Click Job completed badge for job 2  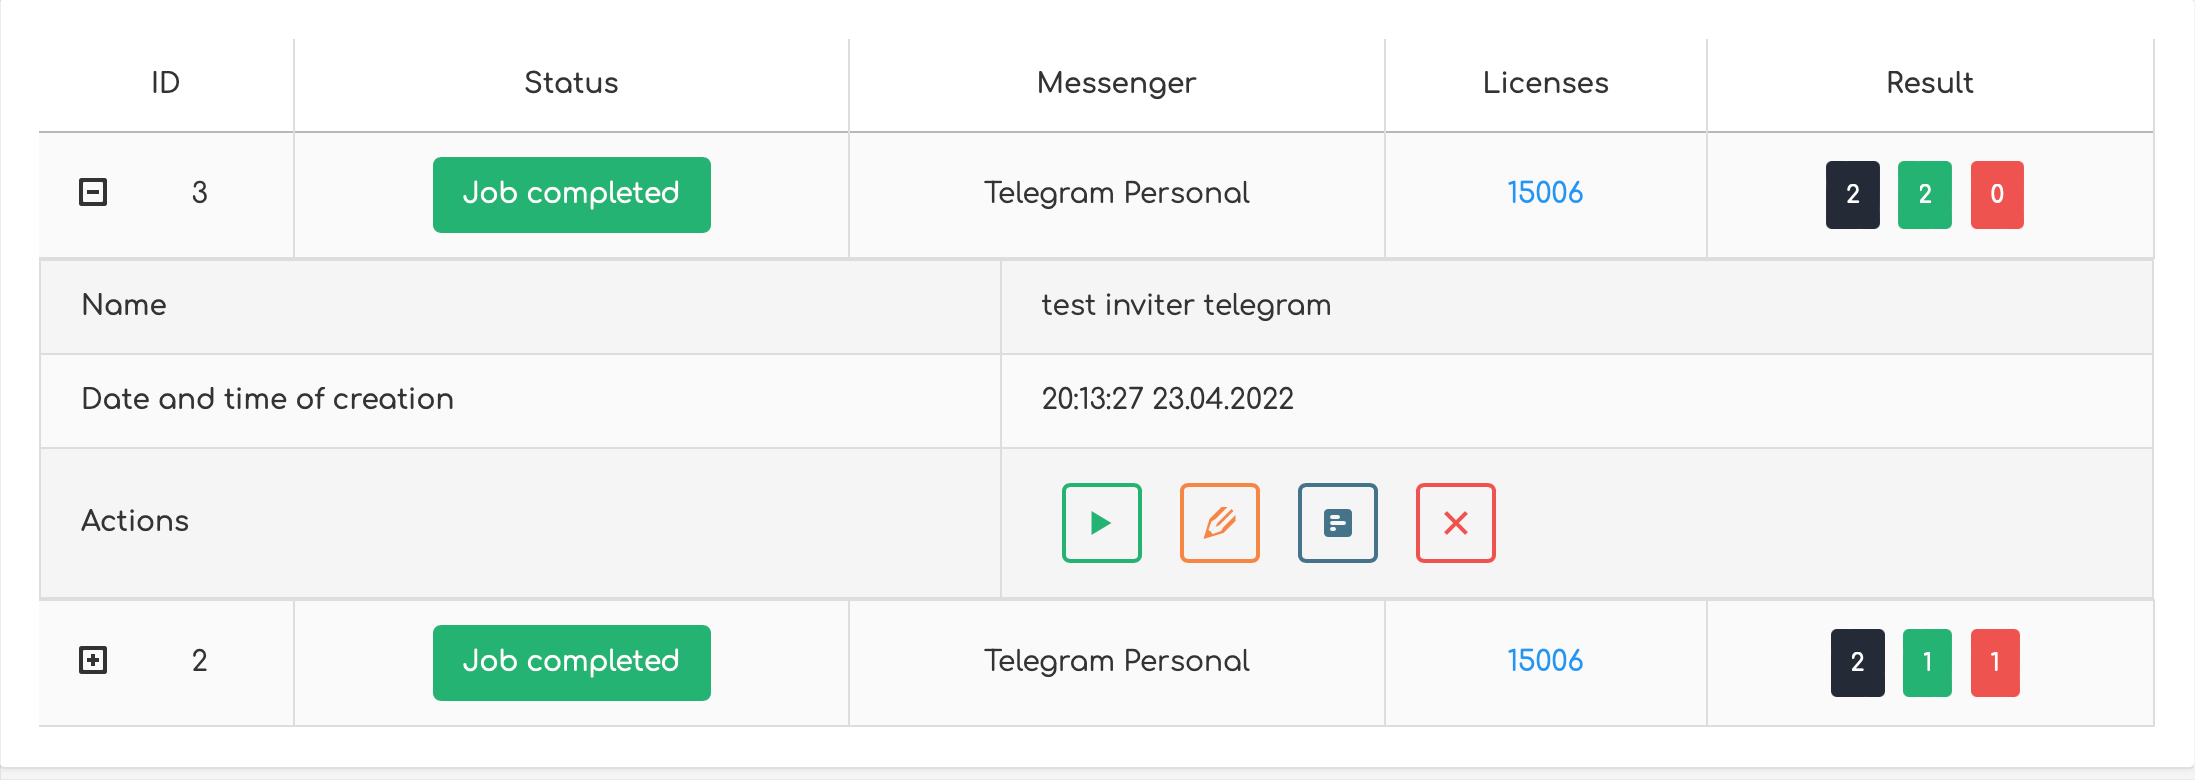571,662
